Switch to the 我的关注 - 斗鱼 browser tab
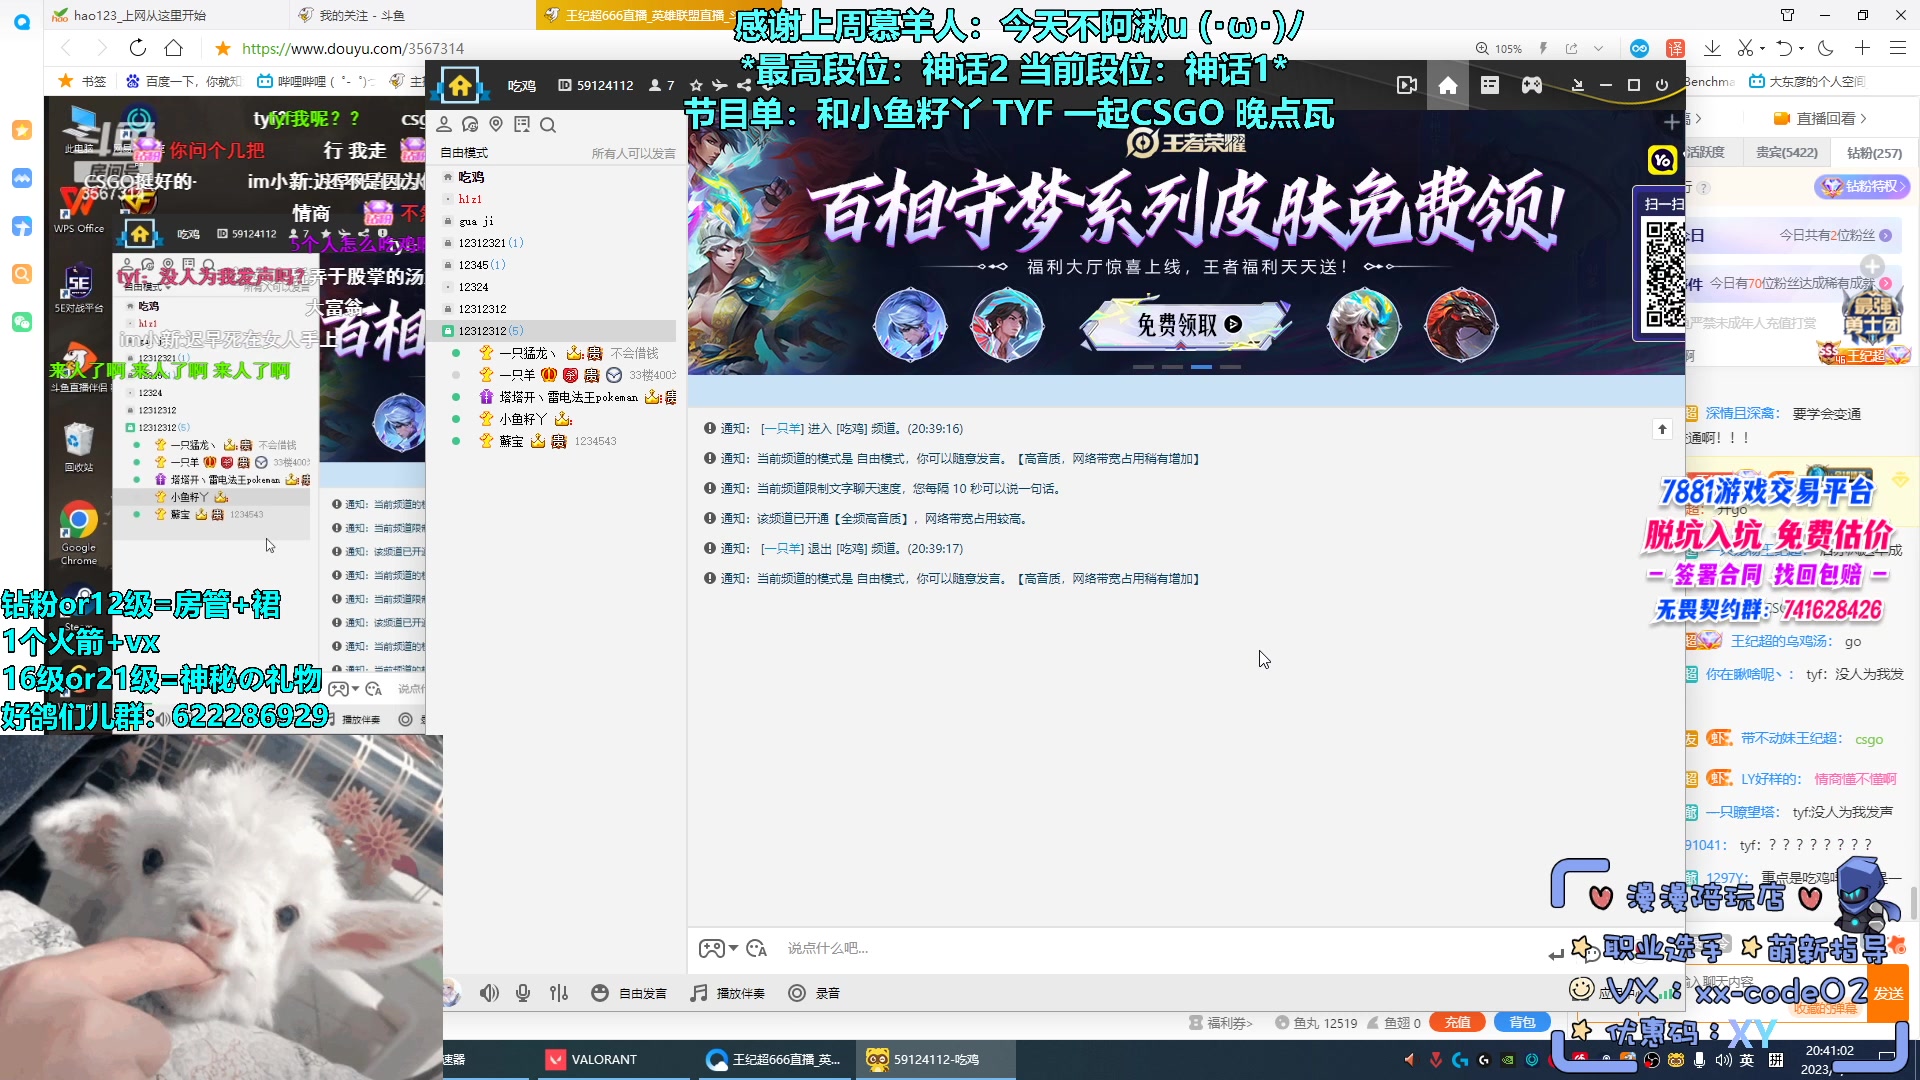The image size is (1920, 1080). pos(410,15)
